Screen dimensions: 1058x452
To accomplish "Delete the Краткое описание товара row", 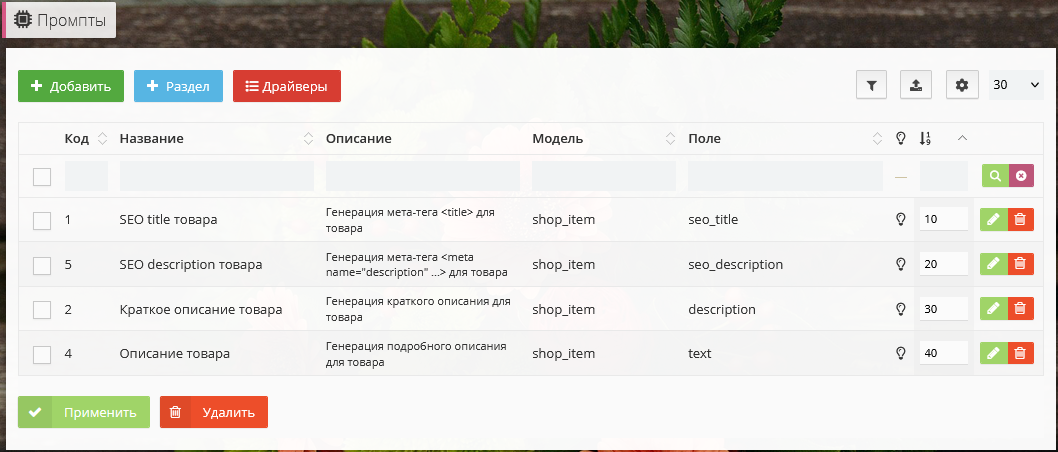I will pos(1020,308).
